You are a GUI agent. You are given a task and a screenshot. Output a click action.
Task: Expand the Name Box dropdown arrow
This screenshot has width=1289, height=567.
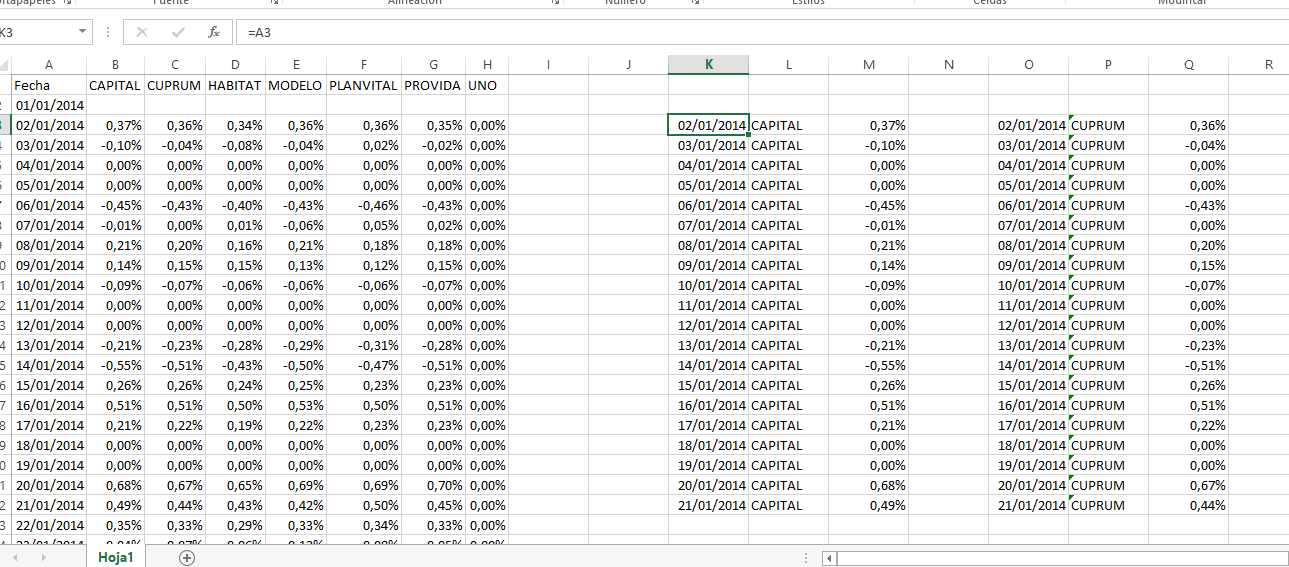[x=81, y=32]
